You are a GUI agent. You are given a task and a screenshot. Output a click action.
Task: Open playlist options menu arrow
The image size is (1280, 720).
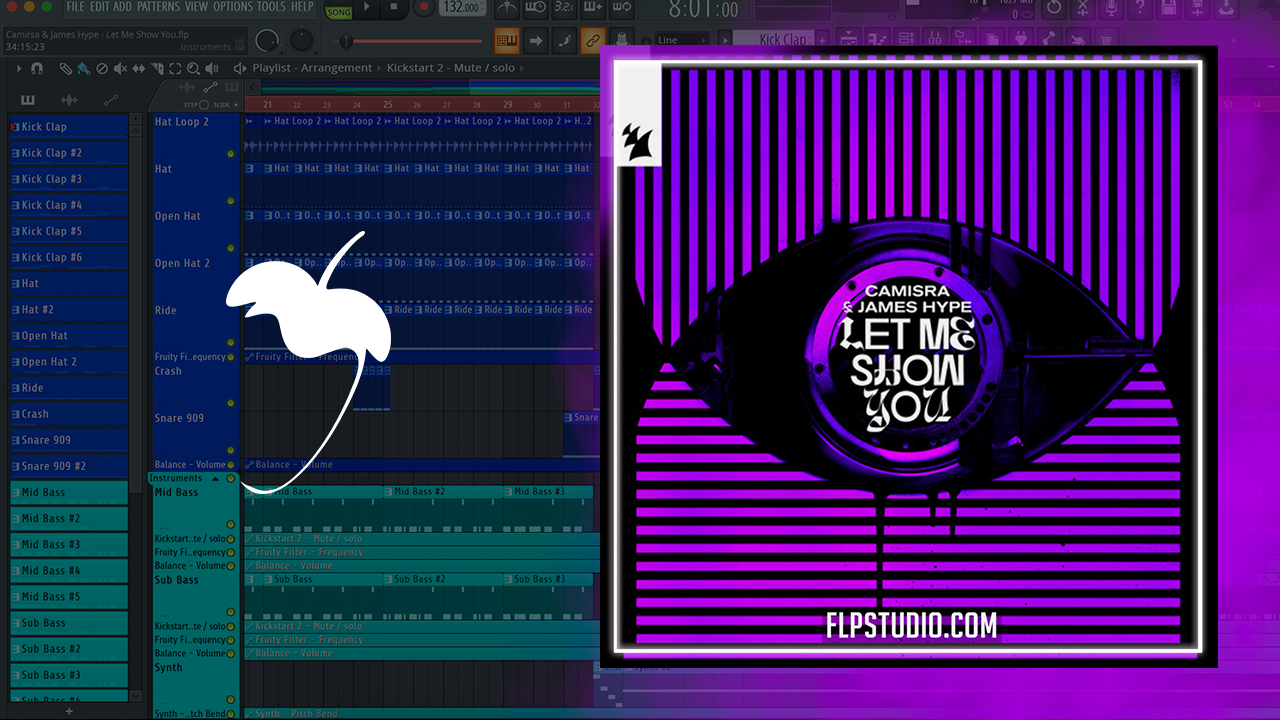[x=18, y=69]
